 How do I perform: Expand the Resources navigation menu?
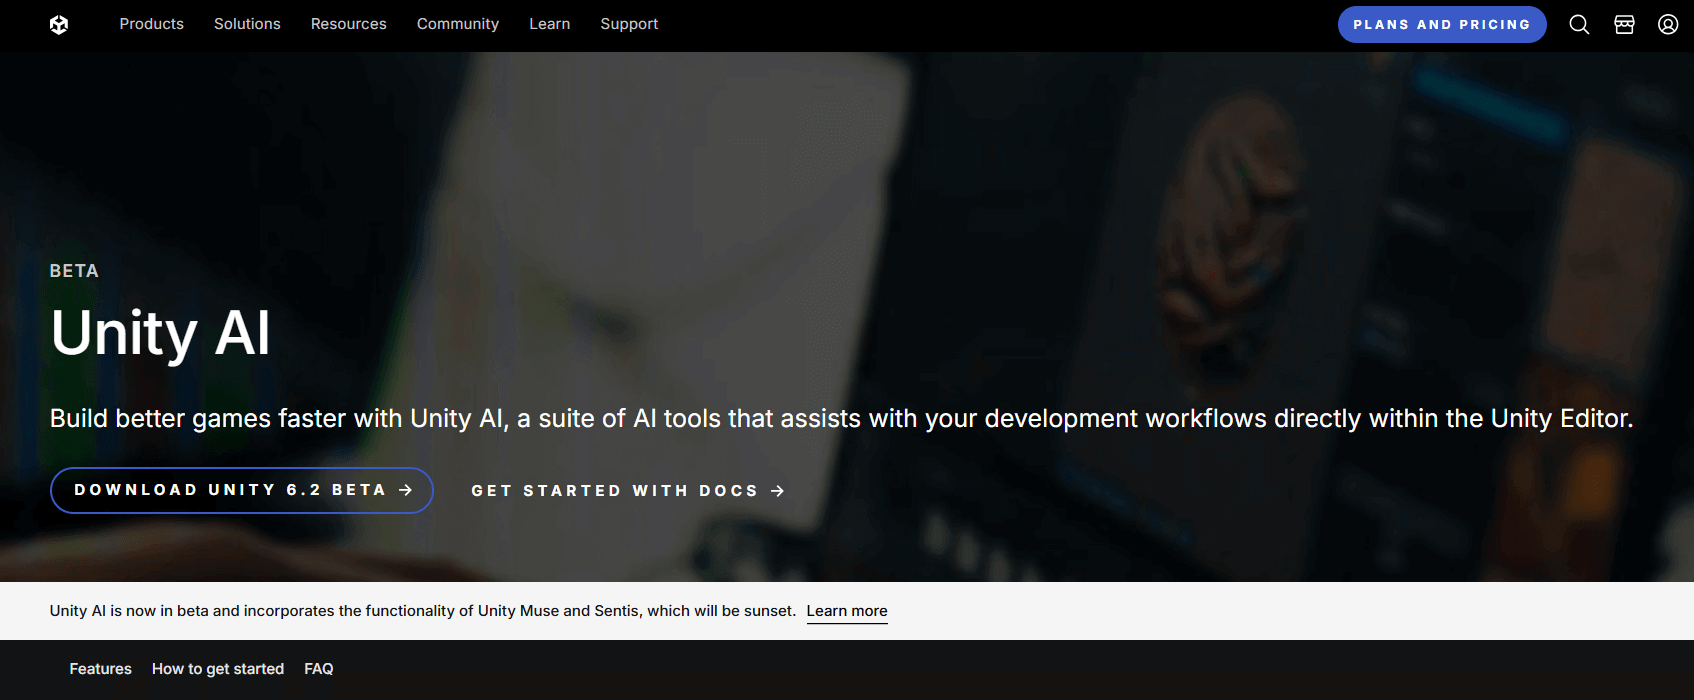[348, 24]
